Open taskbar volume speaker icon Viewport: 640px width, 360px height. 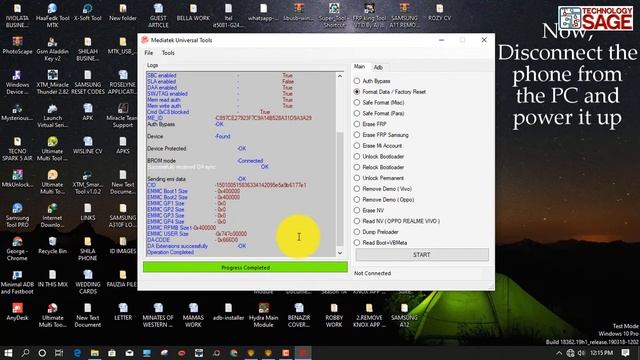(x=581, y=353)
